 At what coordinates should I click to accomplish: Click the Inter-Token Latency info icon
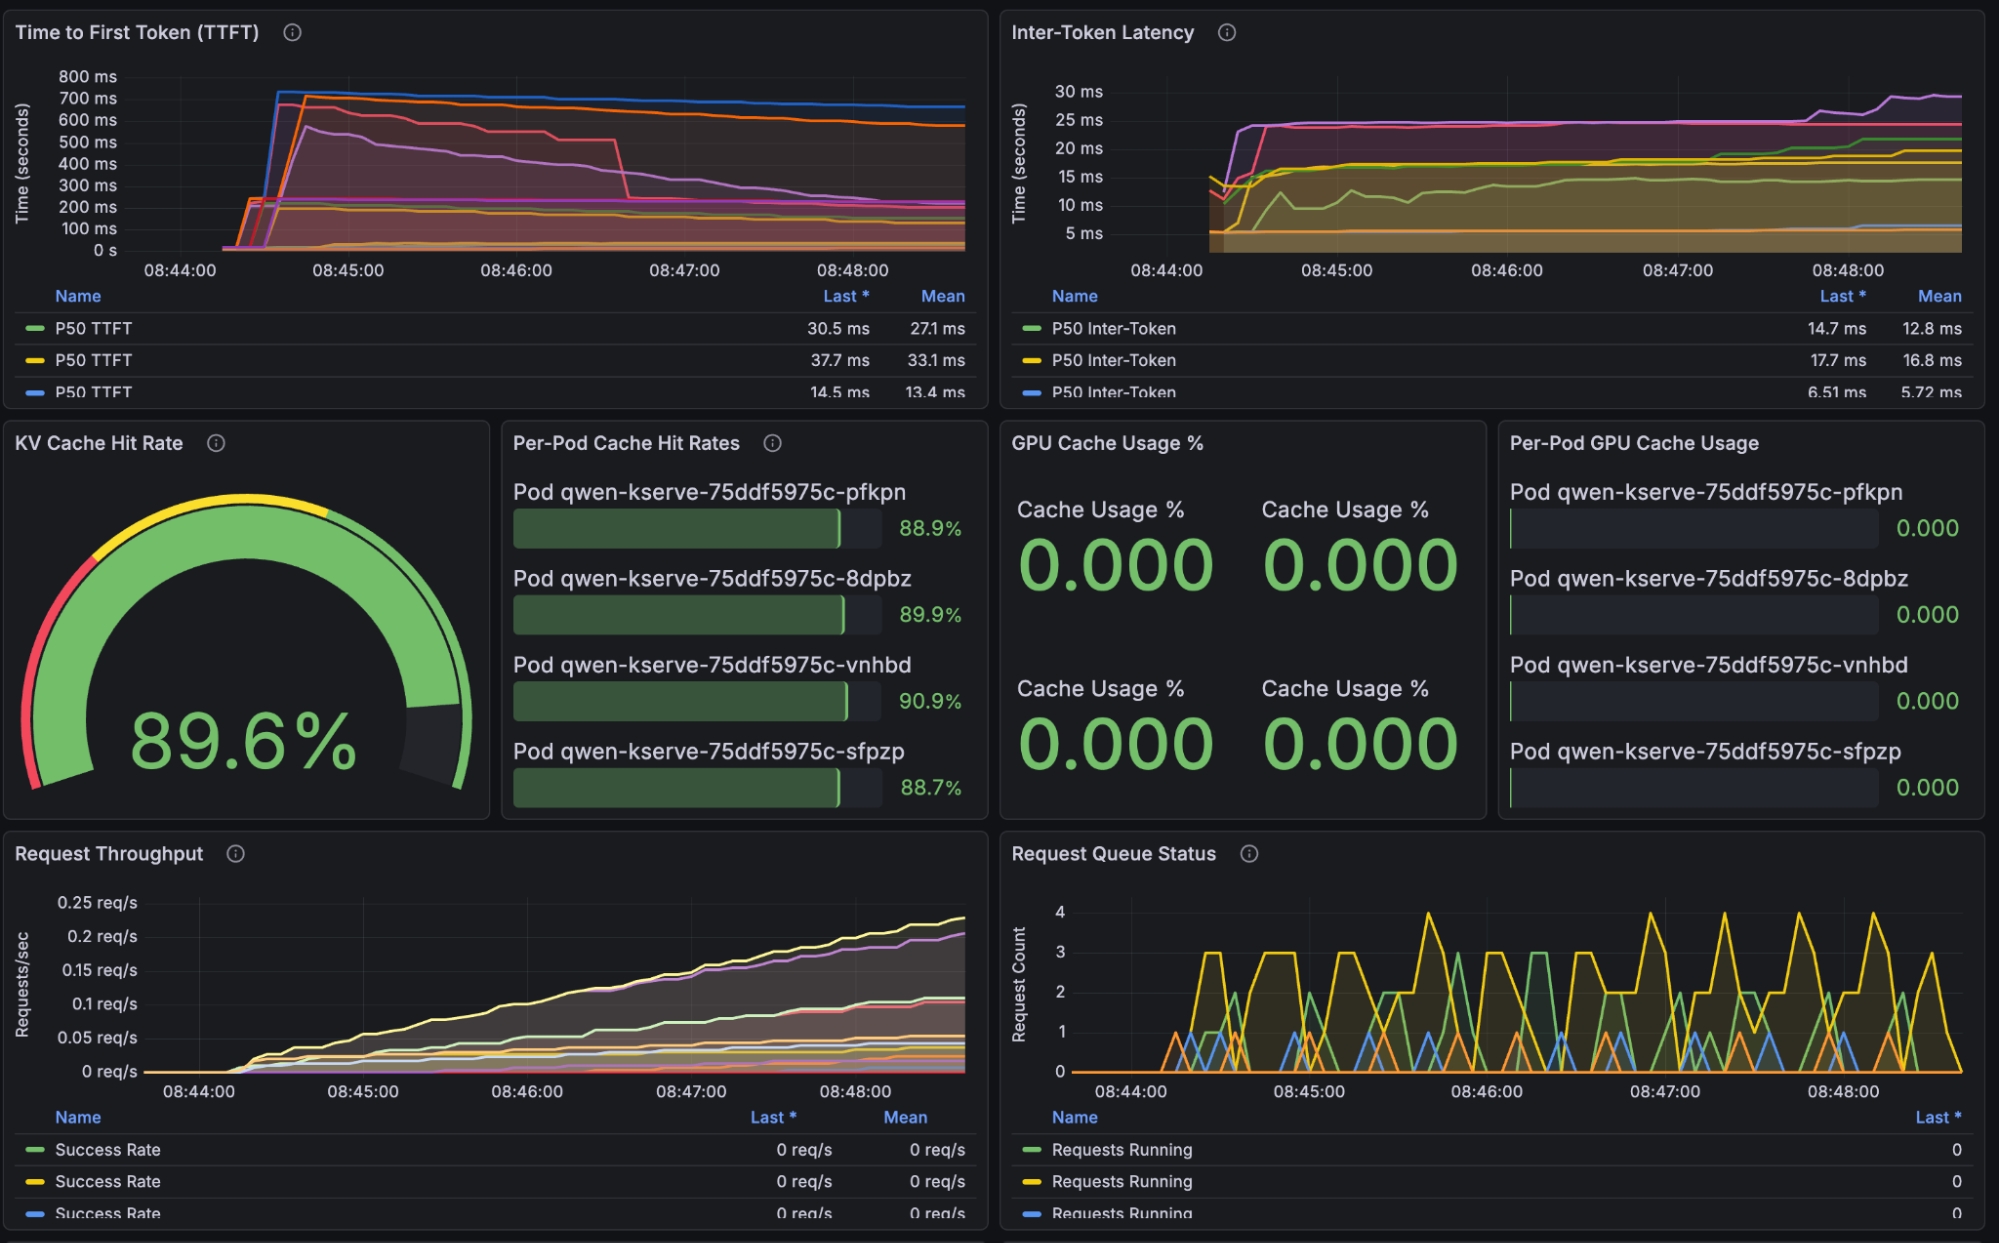[x=1226, y=33]
